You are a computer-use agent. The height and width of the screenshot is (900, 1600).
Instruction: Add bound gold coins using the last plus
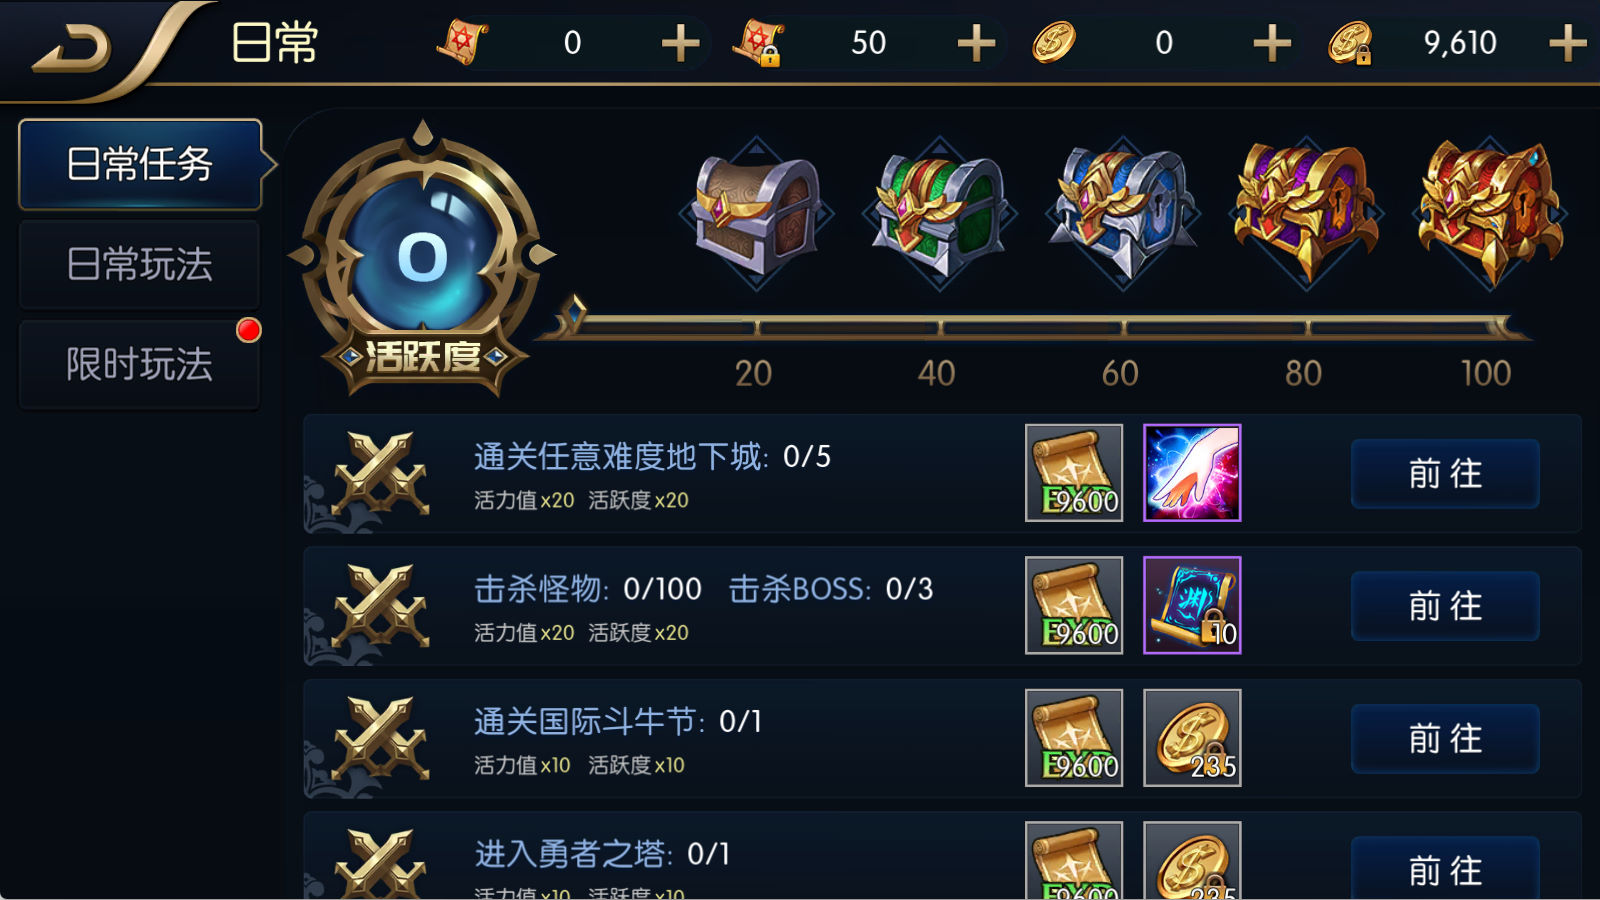tap(1567, 43)
